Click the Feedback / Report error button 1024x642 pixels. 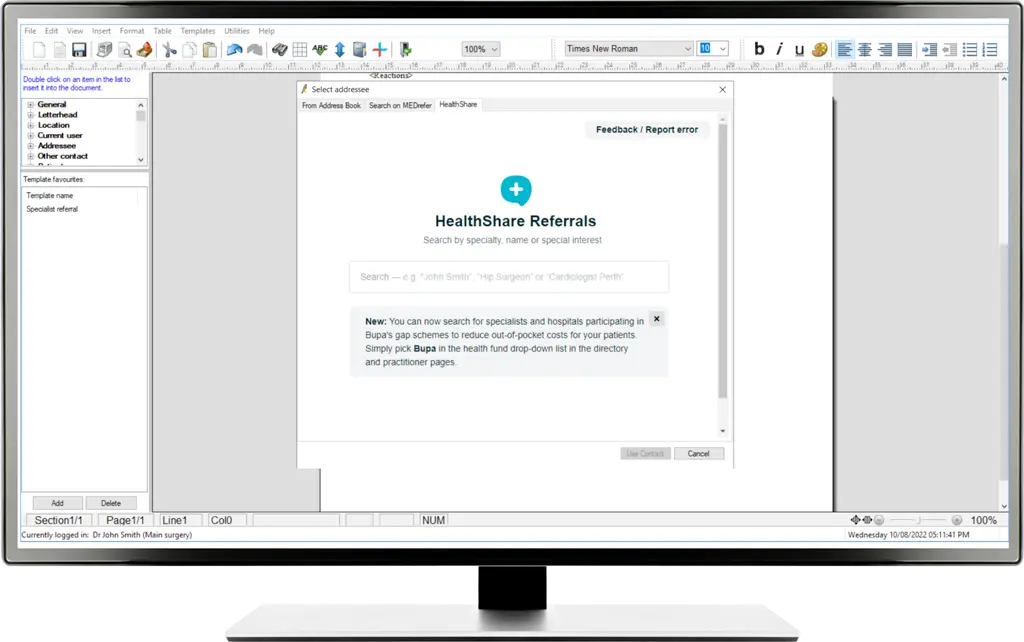pos(647,130)
